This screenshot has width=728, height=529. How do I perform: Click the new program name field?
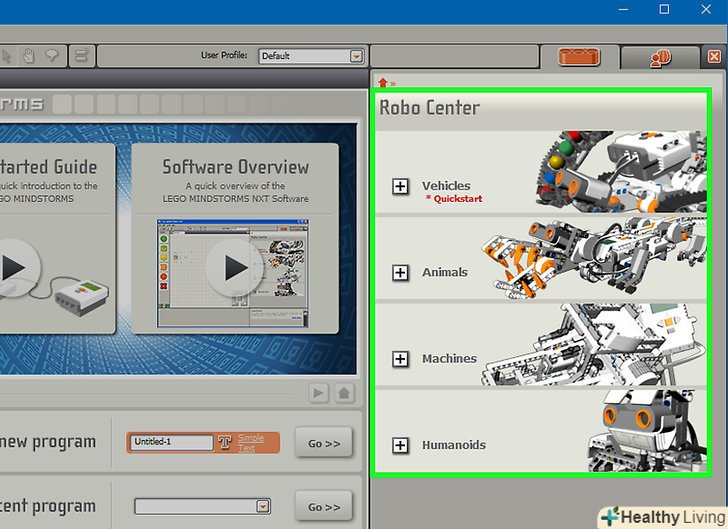point(171,442)
